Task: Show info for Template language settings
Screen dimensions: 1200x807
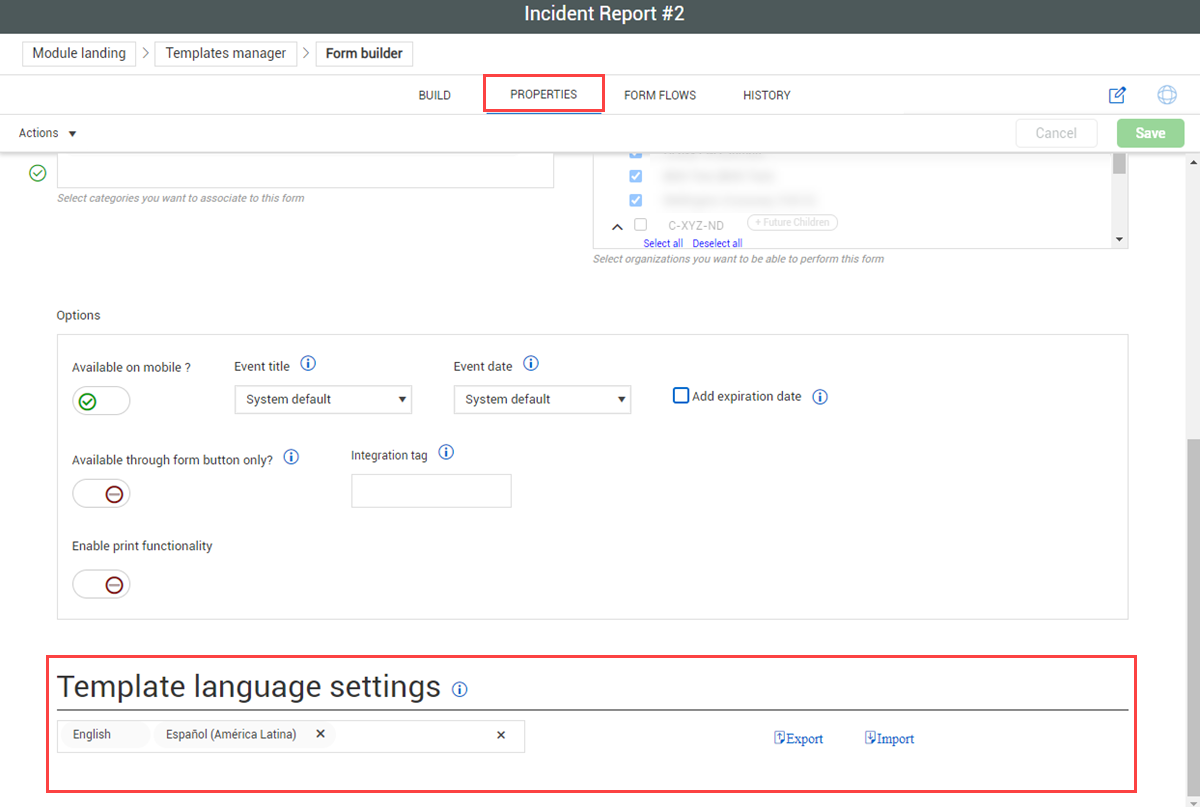Action: [460, 689]
